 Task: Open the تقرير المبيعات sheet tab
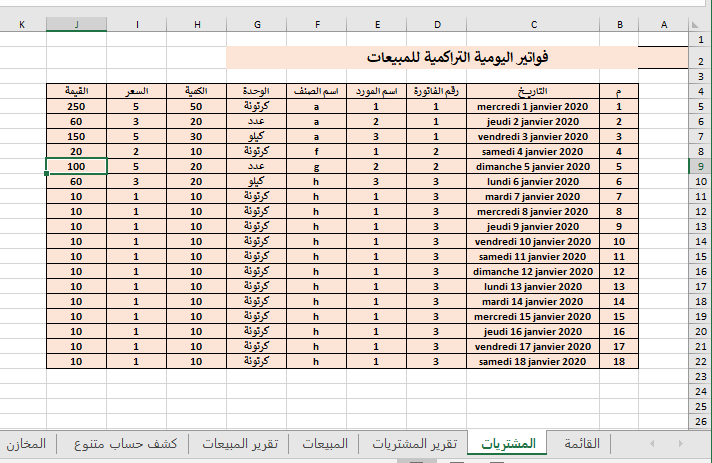click(x=239, y=443)
